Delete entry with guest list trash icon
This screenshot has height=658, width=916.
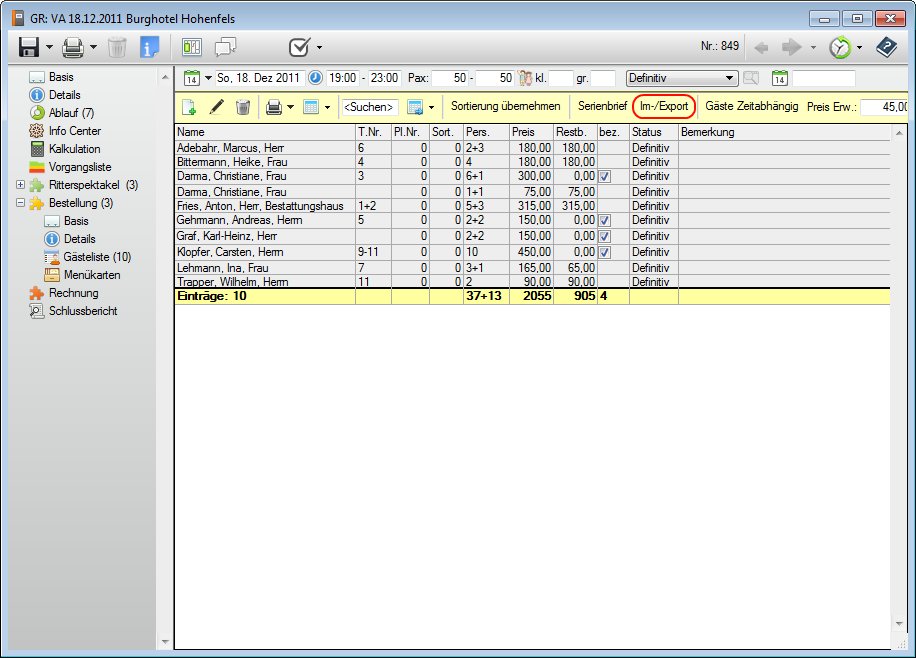point(243,107)
